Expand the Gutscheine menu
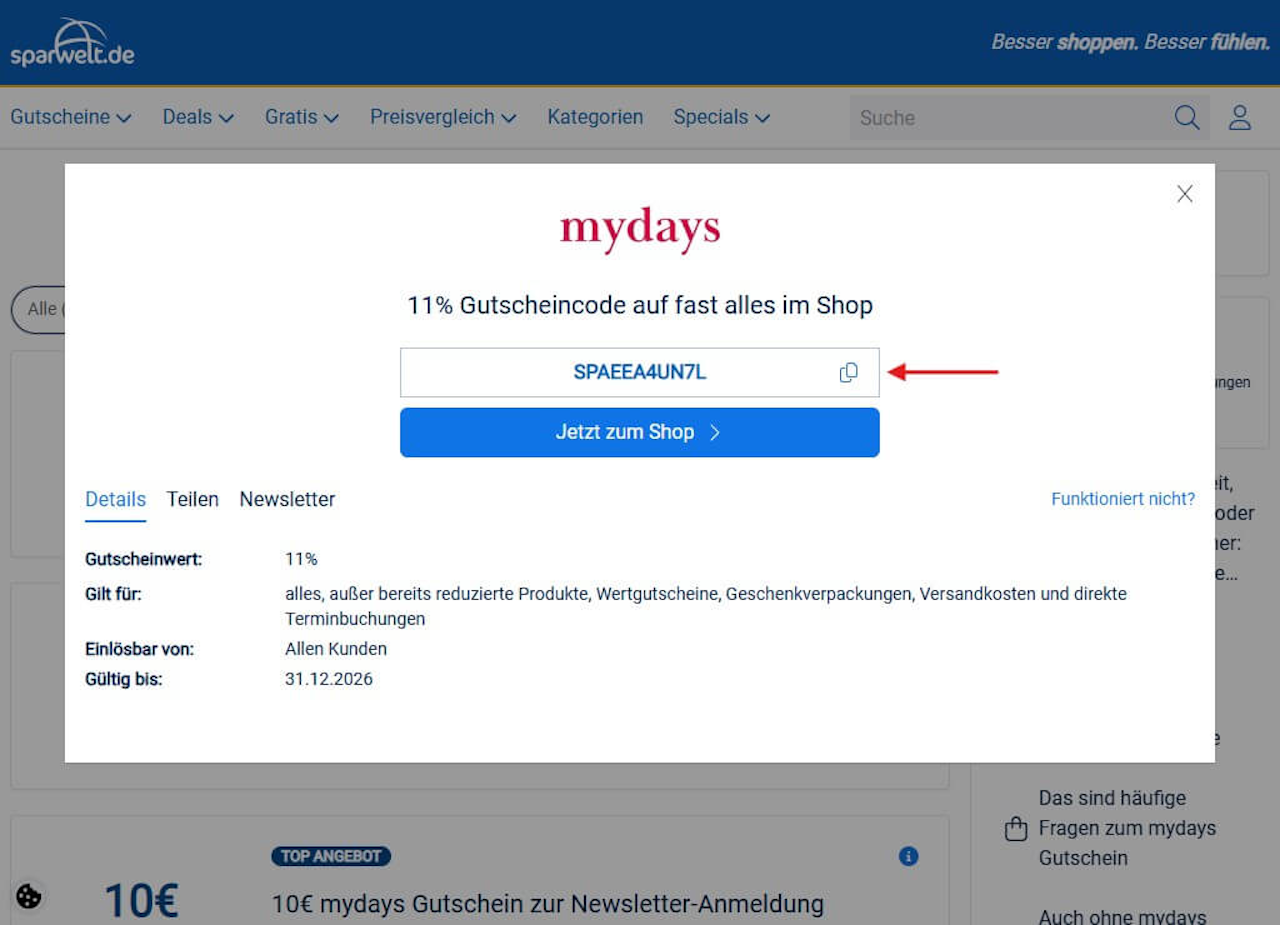This screenshot has width=1280, height=925. click(x=71, y=117)
